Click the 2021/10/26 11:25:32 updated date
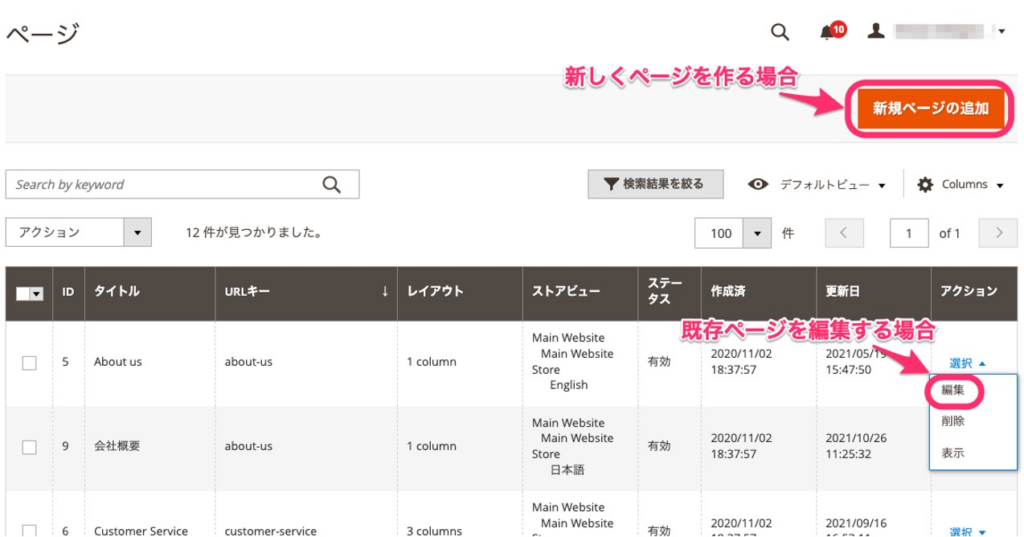This screenshot has width=1024, height=537. pyautogui.click(x=856, y=446)
